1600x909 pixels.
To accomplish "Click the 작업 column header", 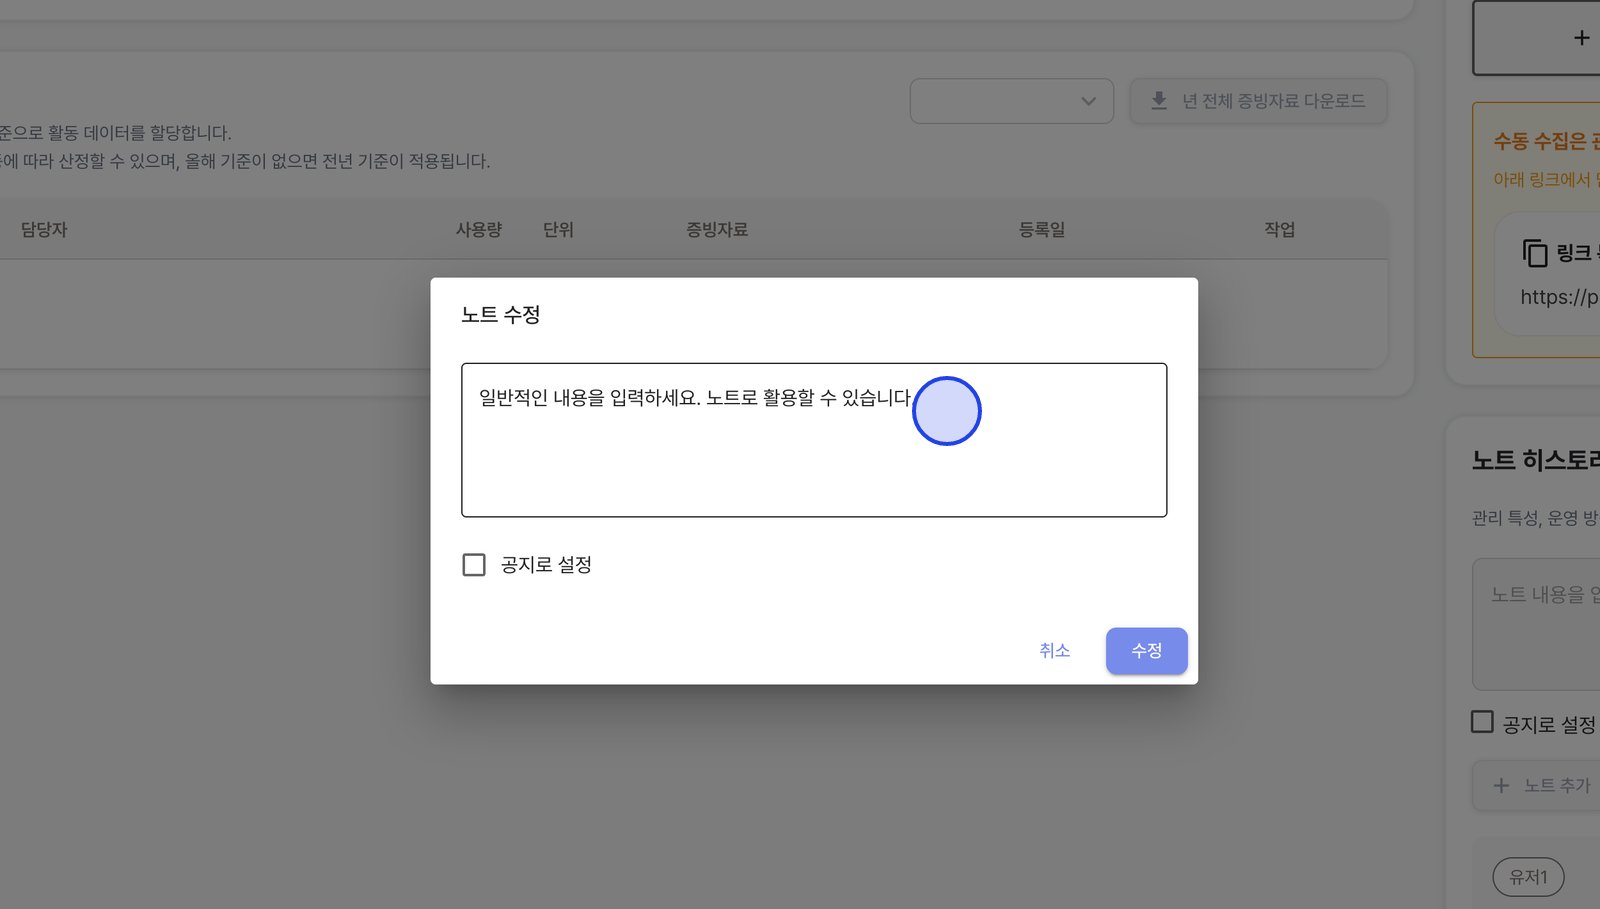I will pyautogui.click(x=1280, y=230).
